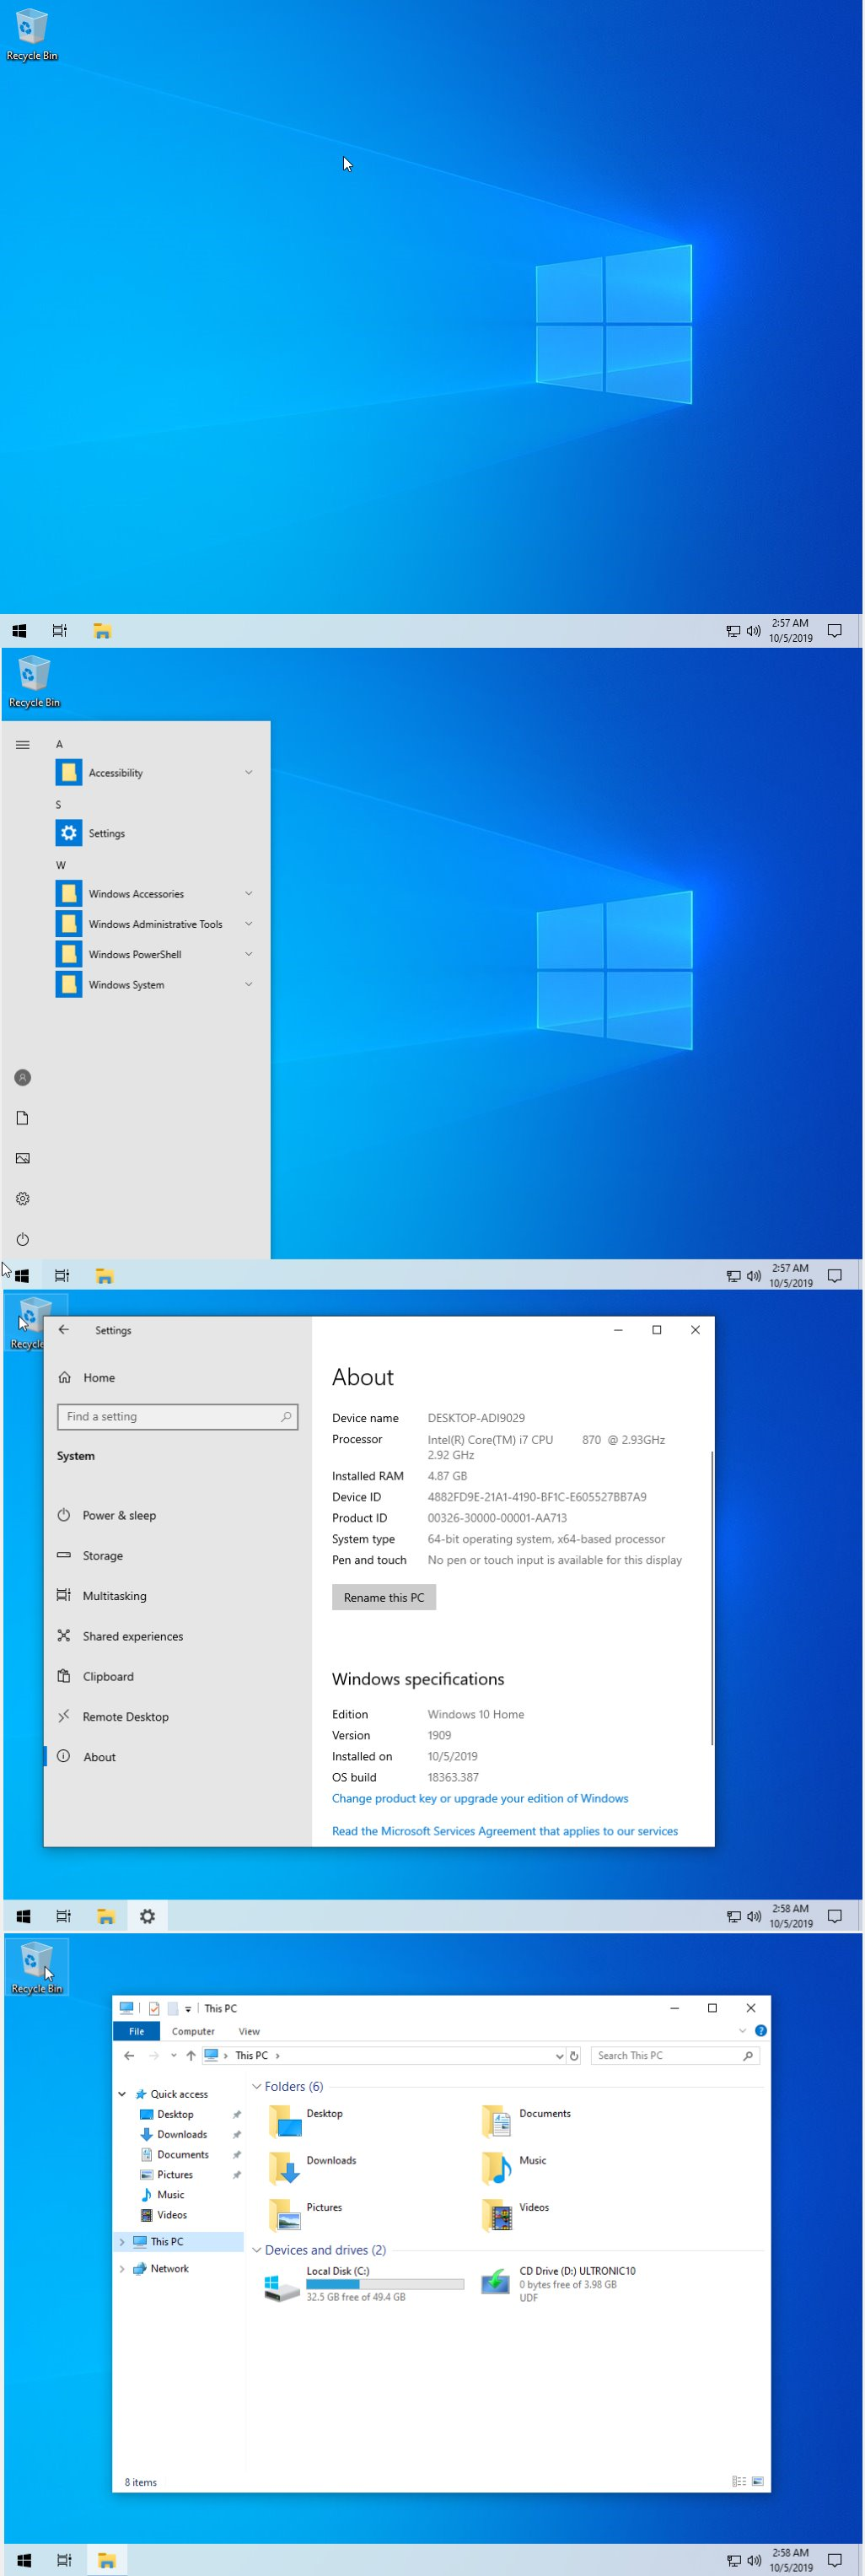Expand Windows System folder chevron

tap(248, 984)
